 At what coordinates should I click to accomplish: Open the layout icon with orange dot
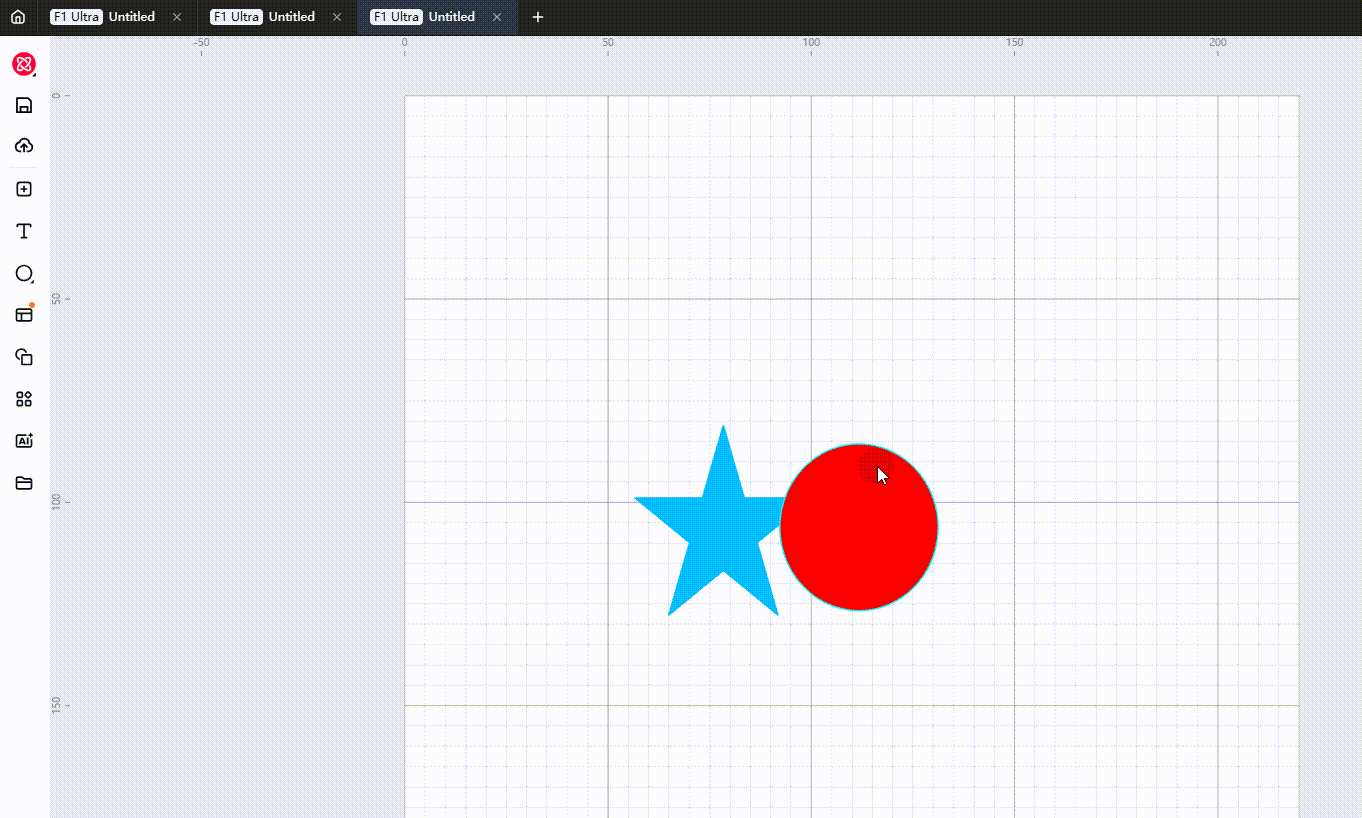tap(24, 315)
